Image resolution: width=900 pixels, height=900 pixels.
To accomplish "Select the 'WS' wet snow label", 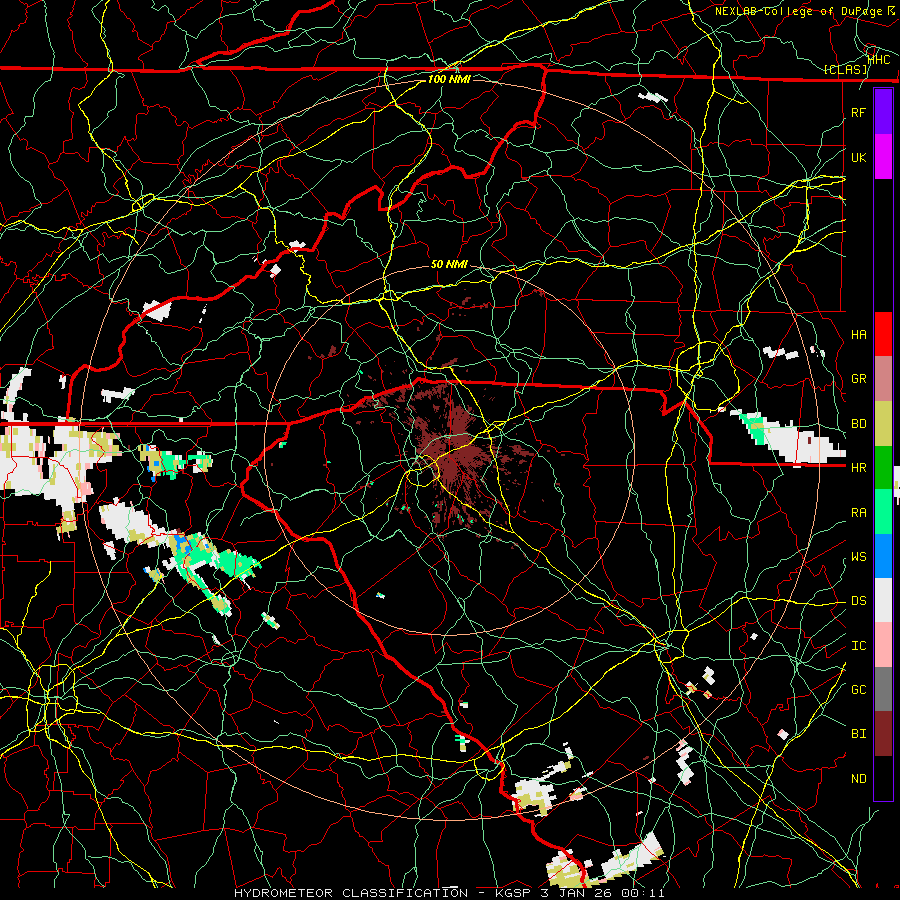I will (858, 556).
